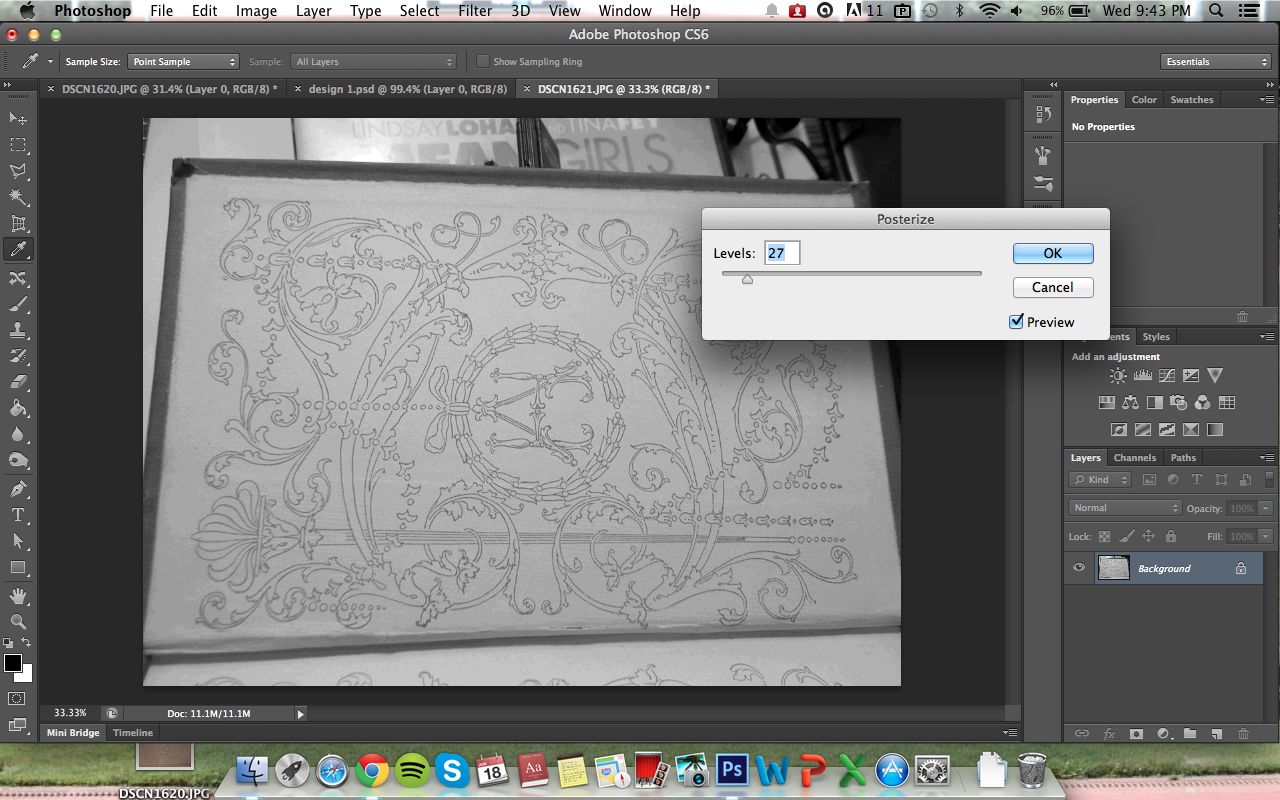Click OK in the Posterize dialog
The width and height of the screenshot is (1280, 800).
(1053, 254)
